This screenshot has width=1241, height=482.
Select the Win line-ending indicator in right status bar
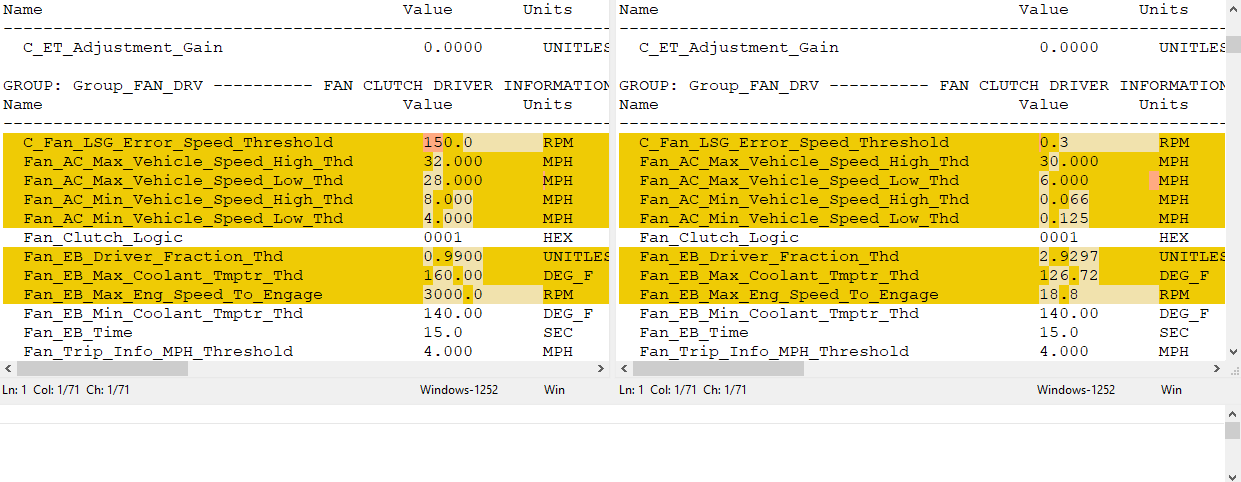click(1171, 390)
